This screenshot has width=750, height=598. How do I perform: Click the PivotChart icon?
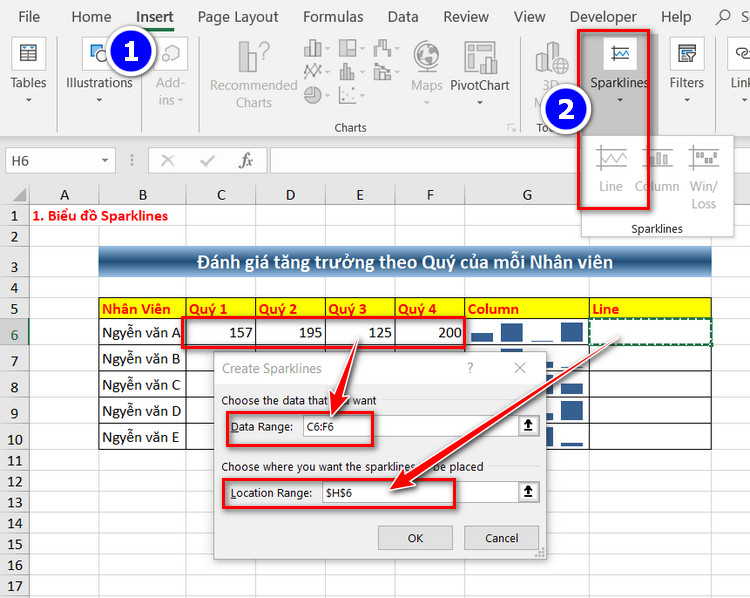[x=480, y=57]
